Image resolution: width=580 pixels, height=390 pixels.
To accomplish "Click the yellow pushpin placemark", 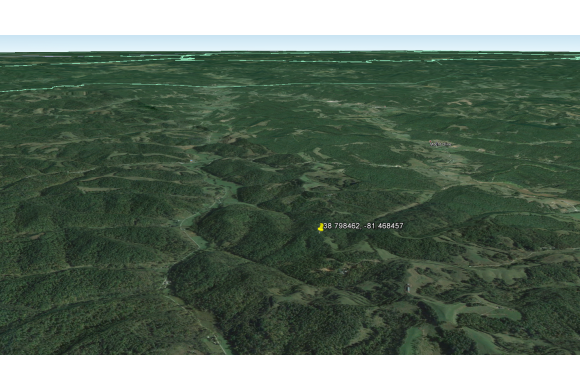I will pyautogui.click(x=321, y=227).
